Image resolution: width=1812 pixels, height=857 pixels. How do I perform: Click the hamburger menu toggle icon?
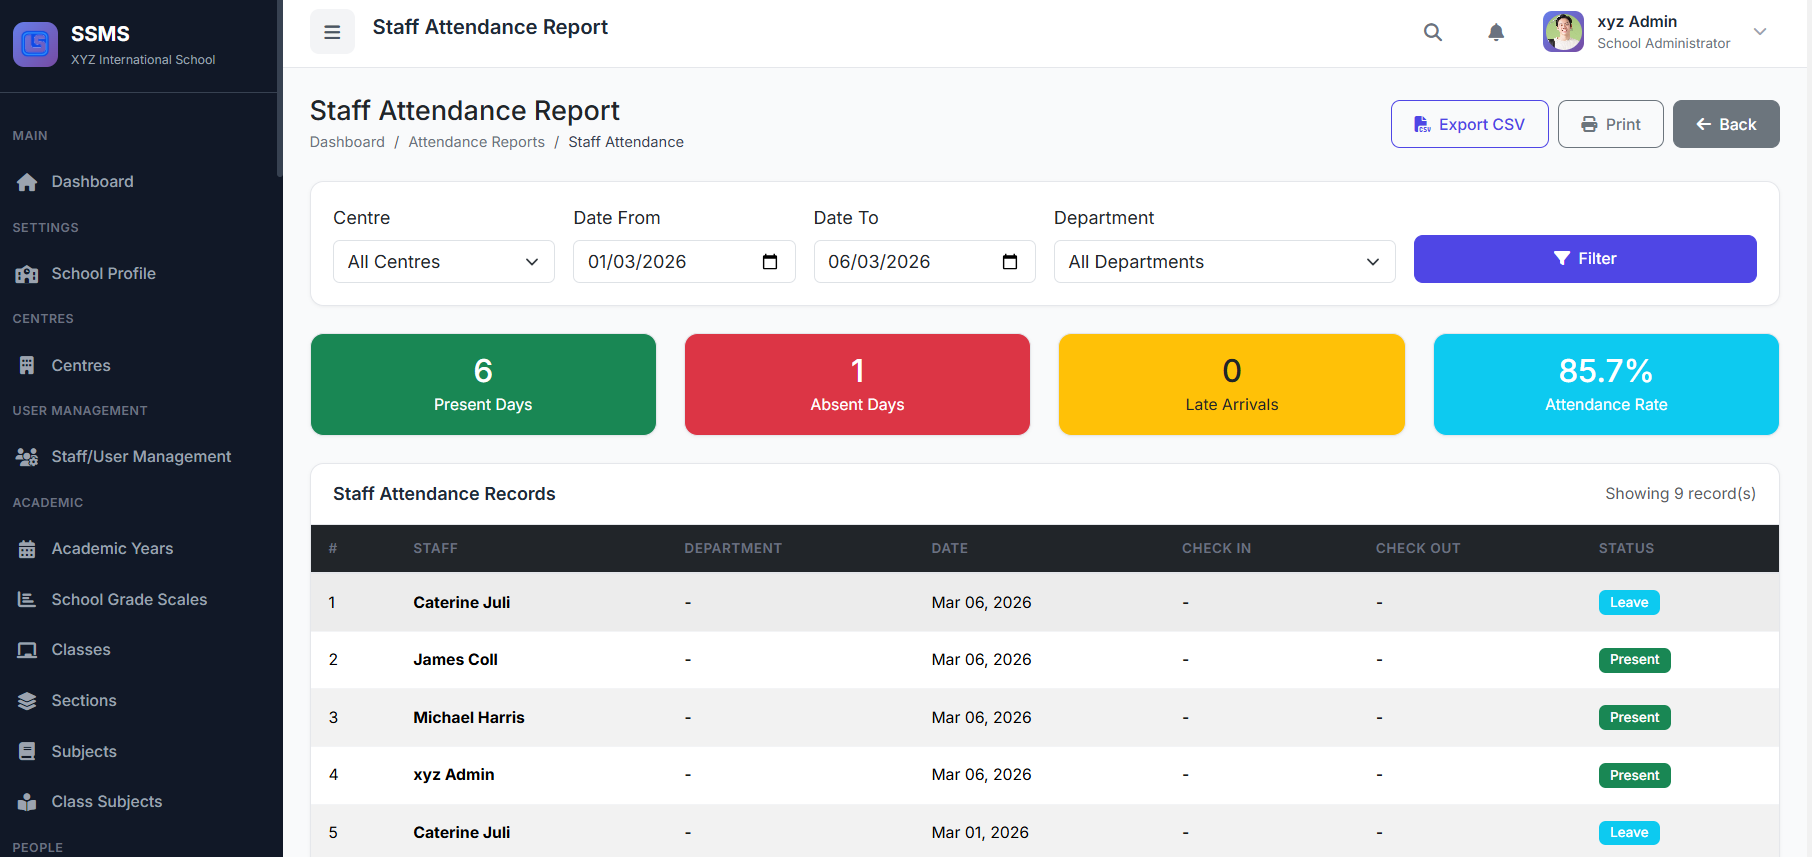[332, 32]
